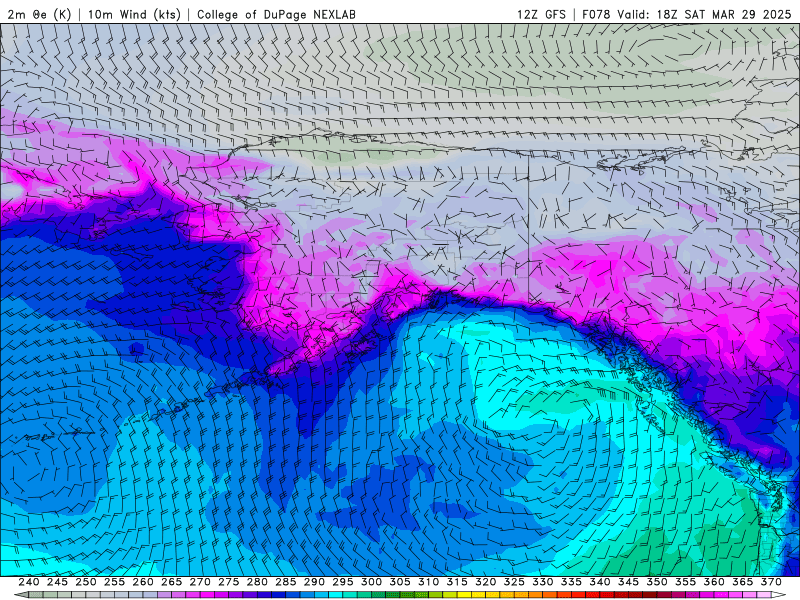The height and width of the screenshot is (600, 800).
Task: Click the 315 color scale label
Action: point(457,582)
